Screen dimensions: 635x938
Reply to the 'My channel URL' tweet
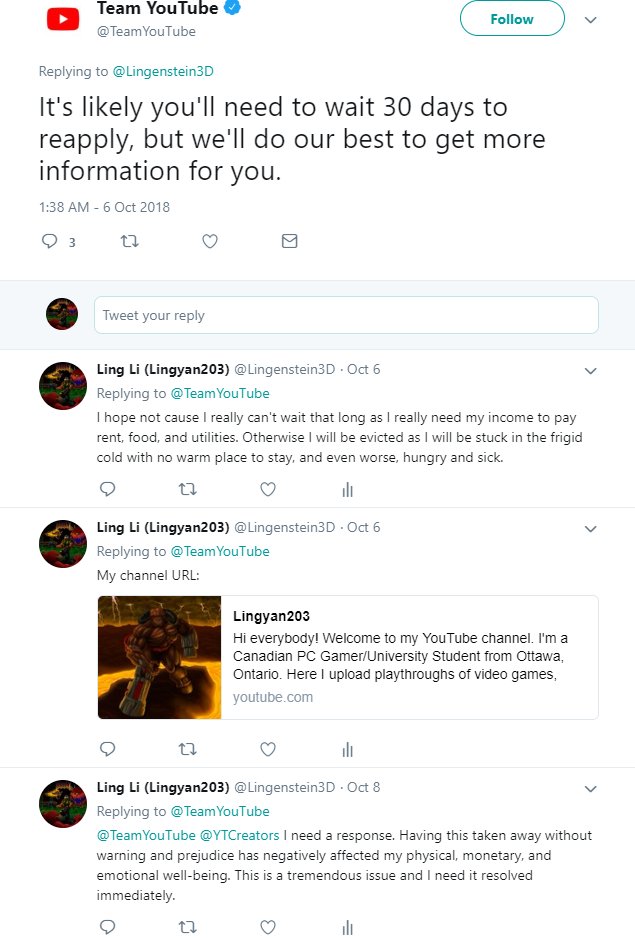[x=108, y=749]
